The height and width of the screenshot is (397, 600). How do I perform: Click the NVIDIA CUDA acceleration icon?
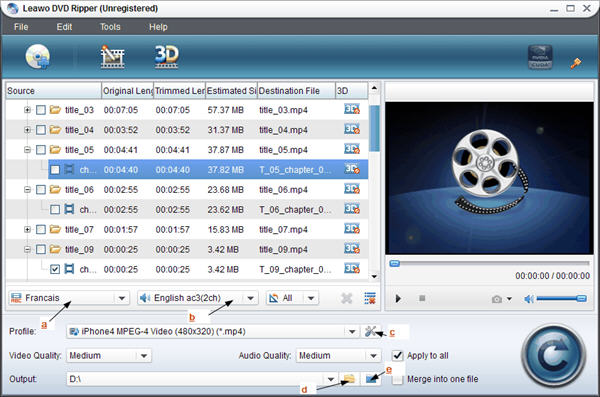pos(540,57)
